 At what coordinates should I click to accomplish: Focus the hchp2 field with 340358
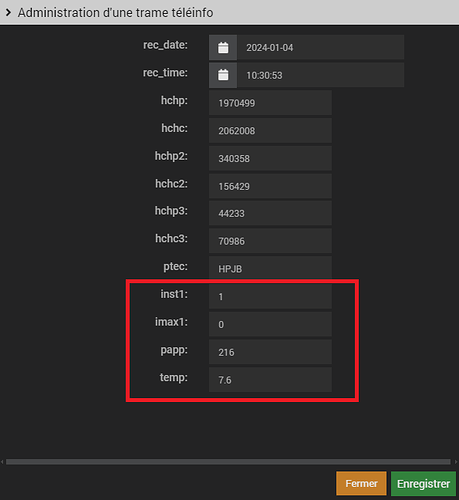[270, 158]
